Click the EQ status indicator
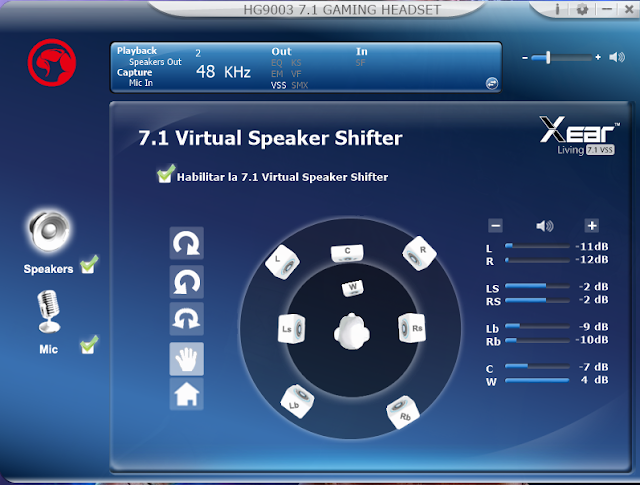640x485 pixels. [277, 63]
